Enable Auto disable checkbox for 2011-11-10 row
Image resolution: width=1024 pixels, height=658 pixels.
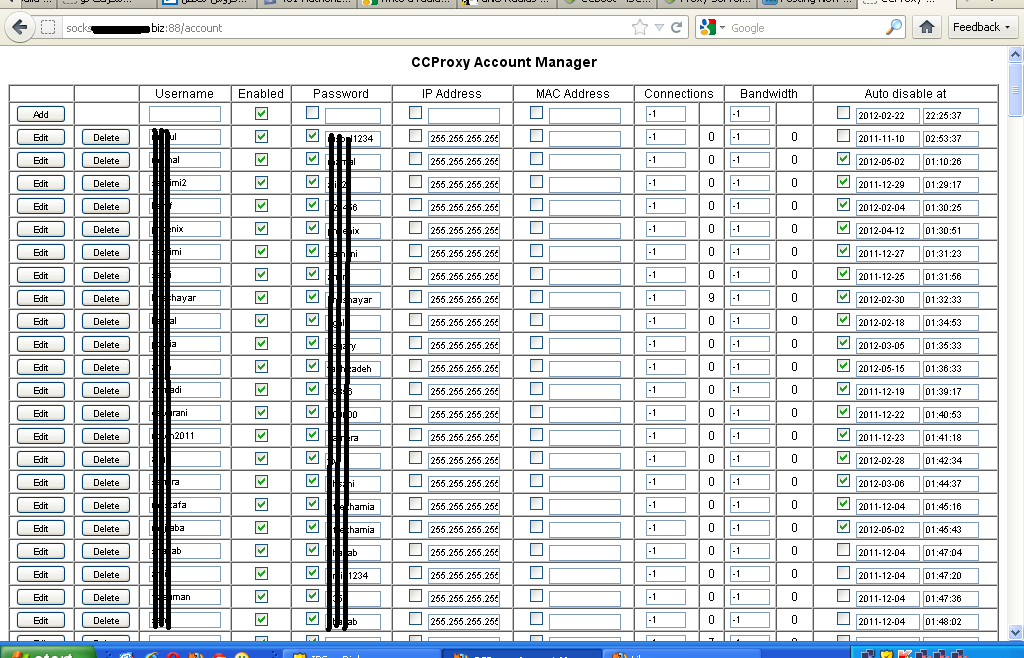(x=843, y=136)
